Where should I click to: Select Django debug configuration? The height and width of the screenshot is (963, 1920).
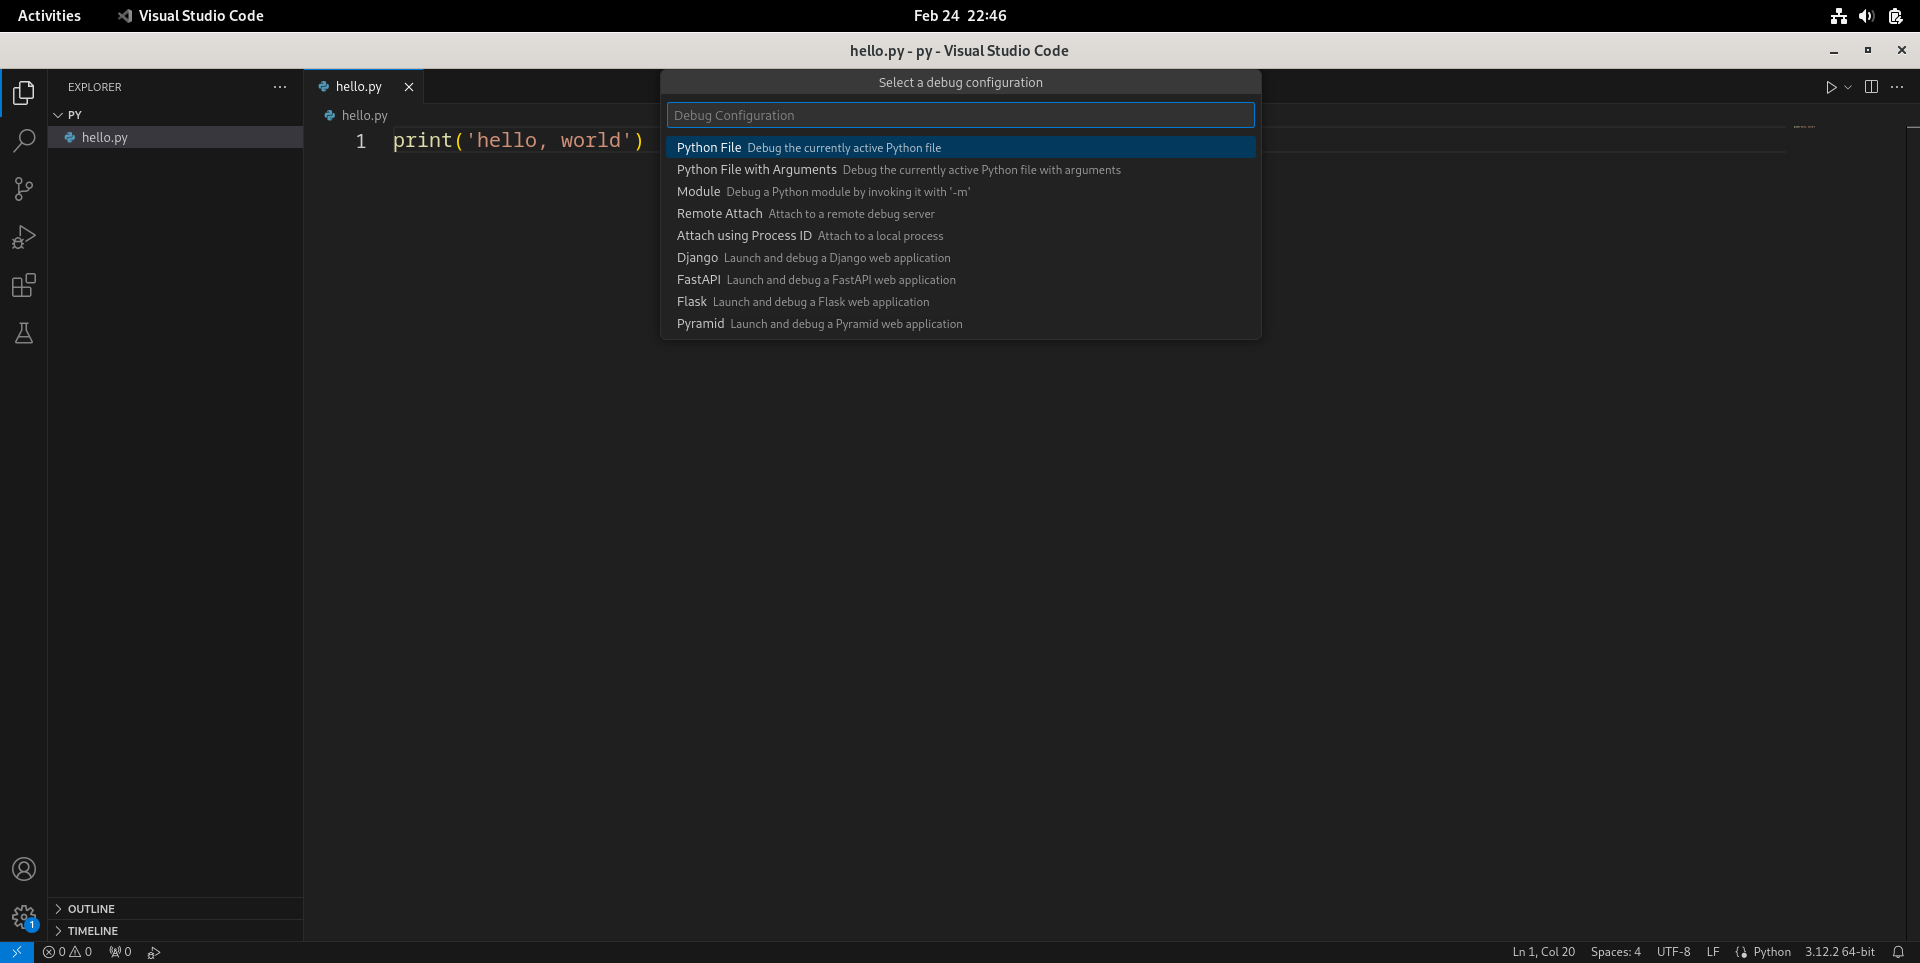960,257
